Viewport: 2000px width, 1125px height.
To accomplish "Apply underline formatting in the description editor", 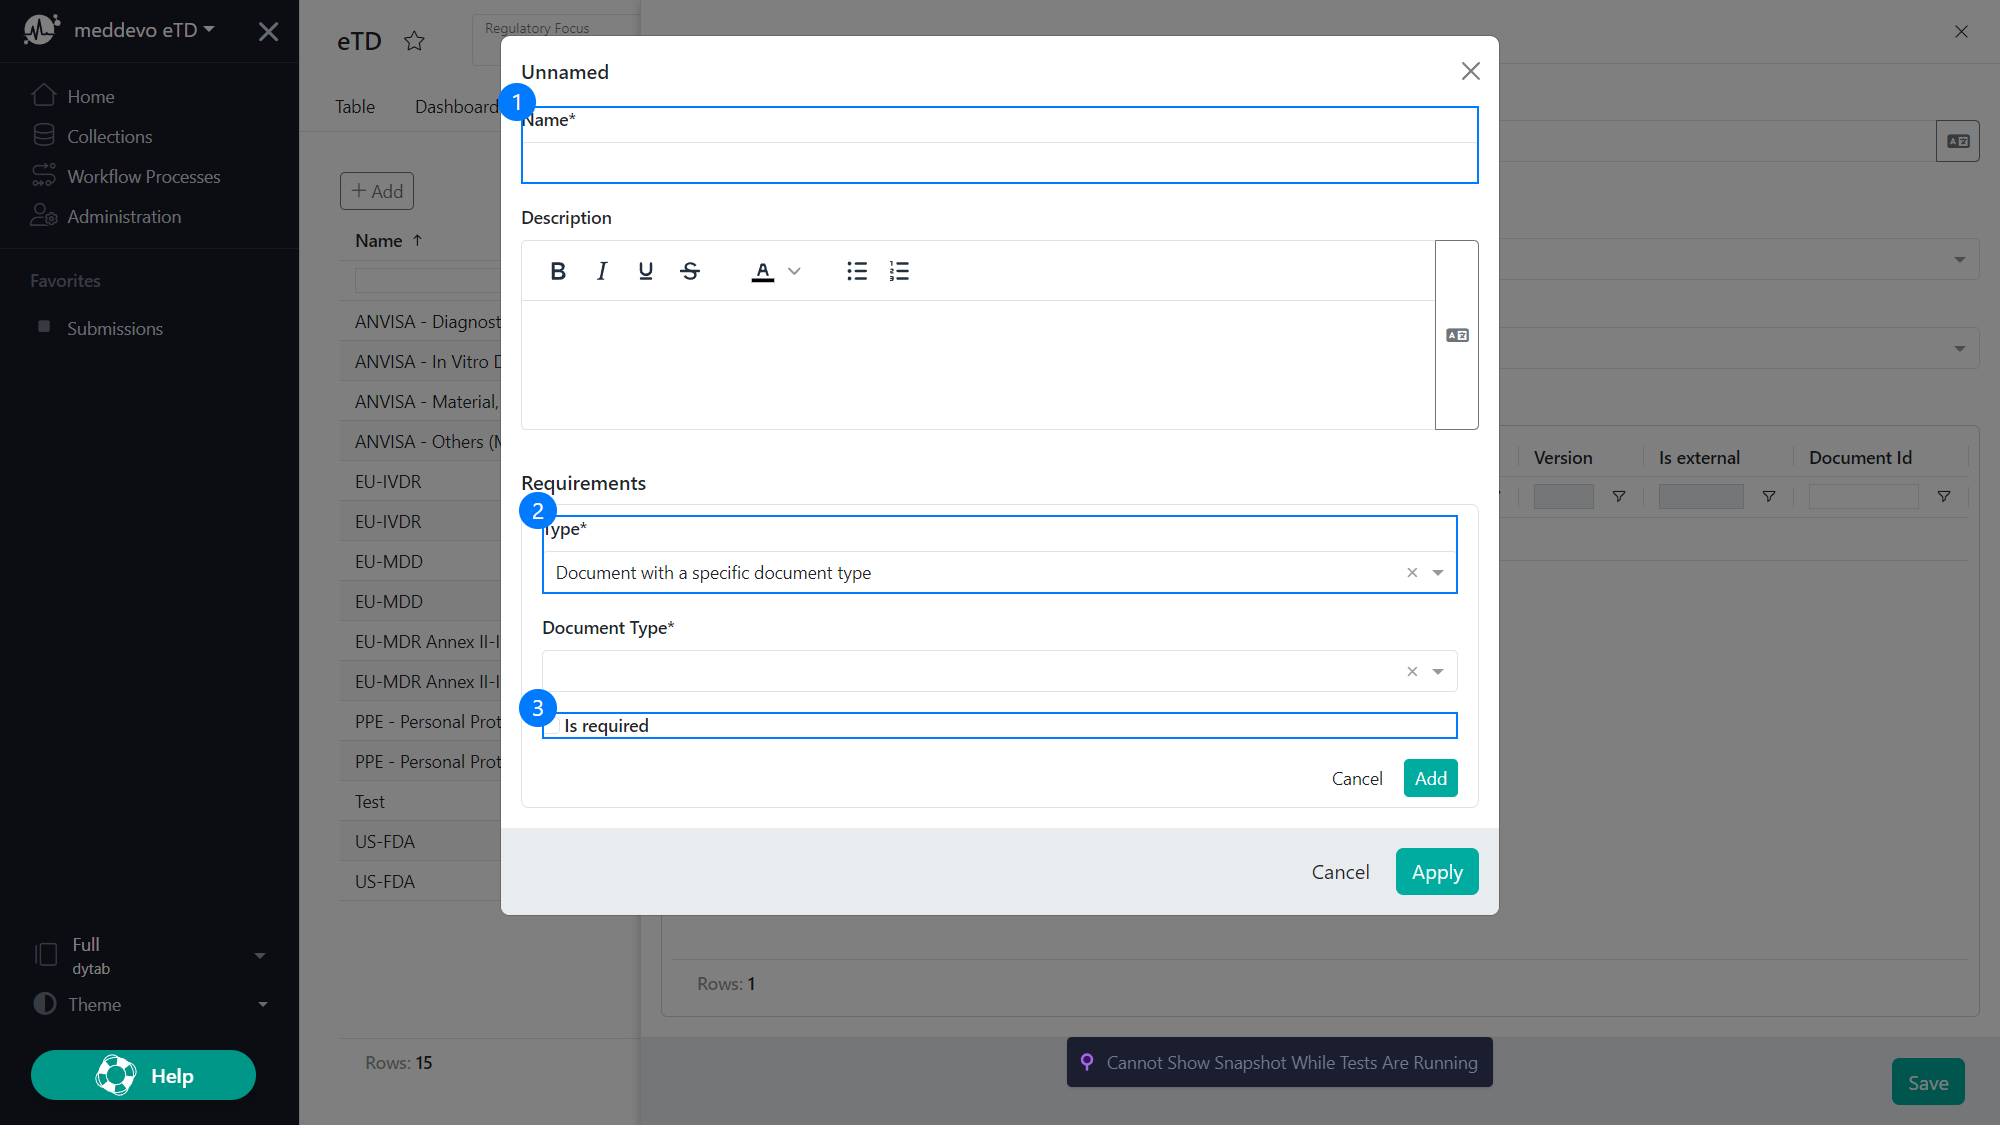I will pos(646,270).
